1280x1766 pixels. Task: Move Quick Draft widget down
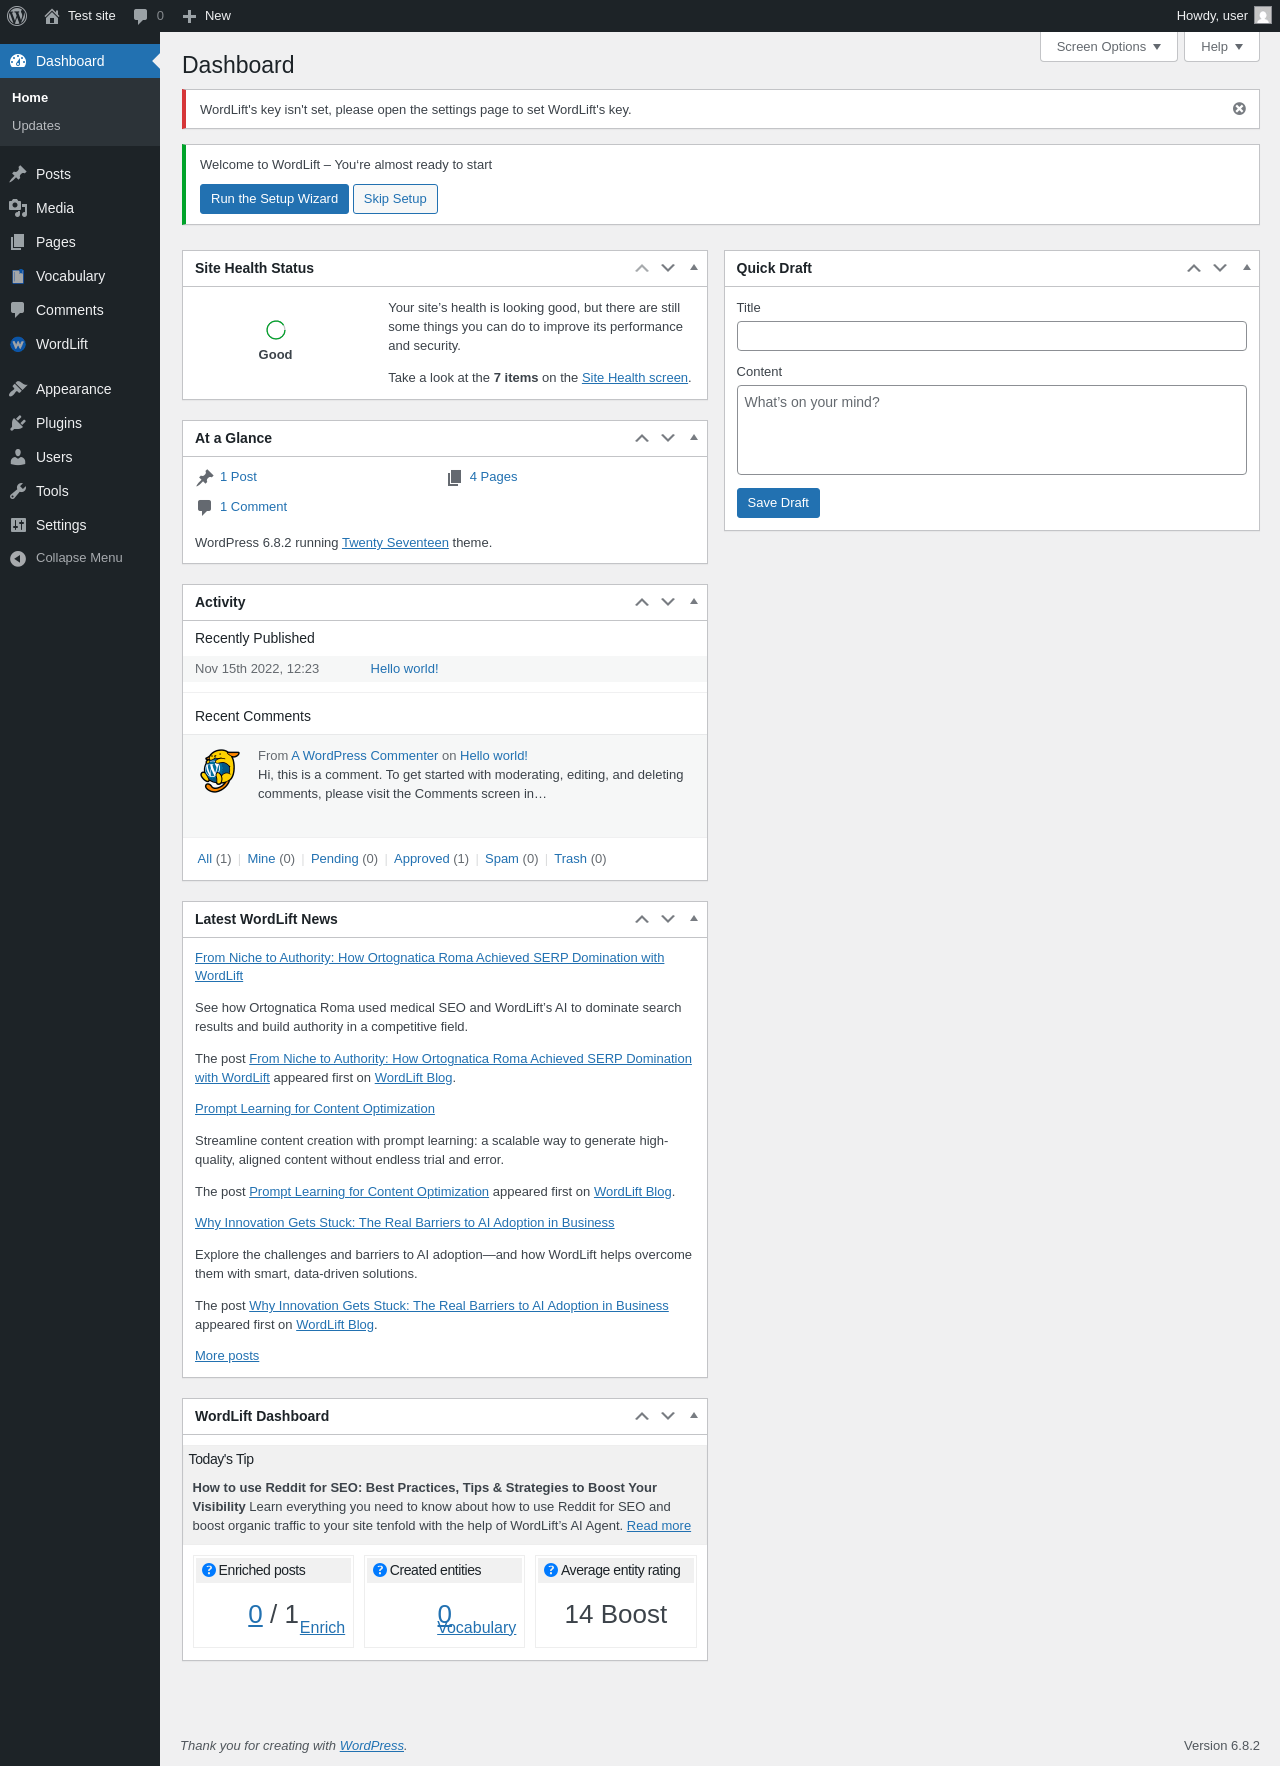click(x=1220, y=268)
